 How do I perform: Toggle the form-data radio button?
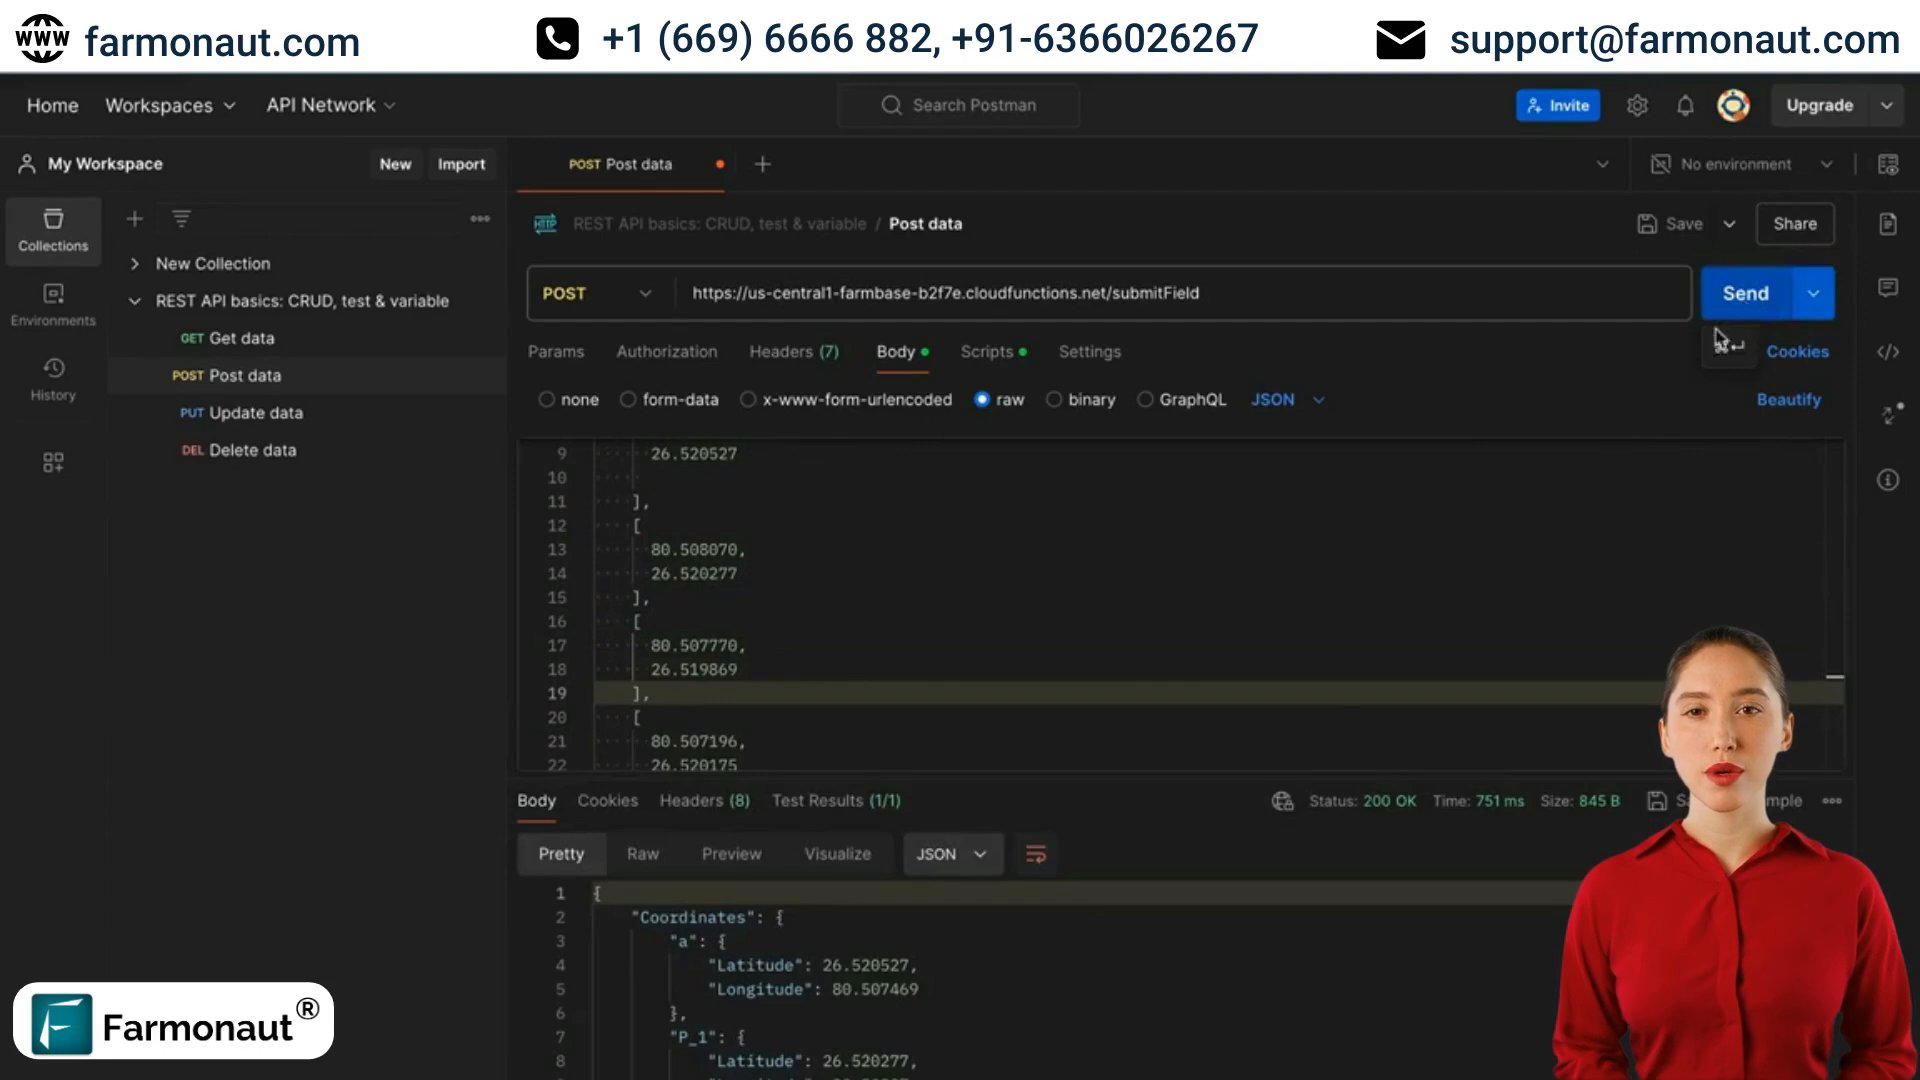(x=626, y=398)
